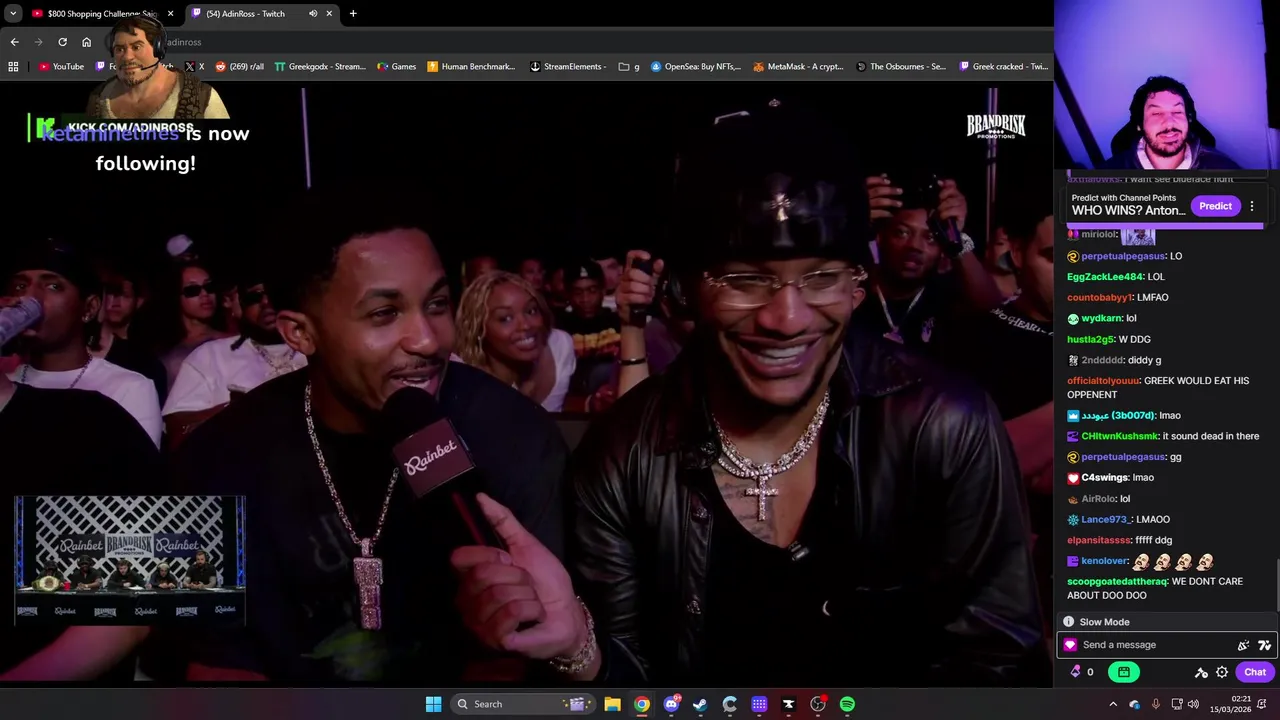
Task: Click username Lance973_ in chat
Action: point(1105,520)
